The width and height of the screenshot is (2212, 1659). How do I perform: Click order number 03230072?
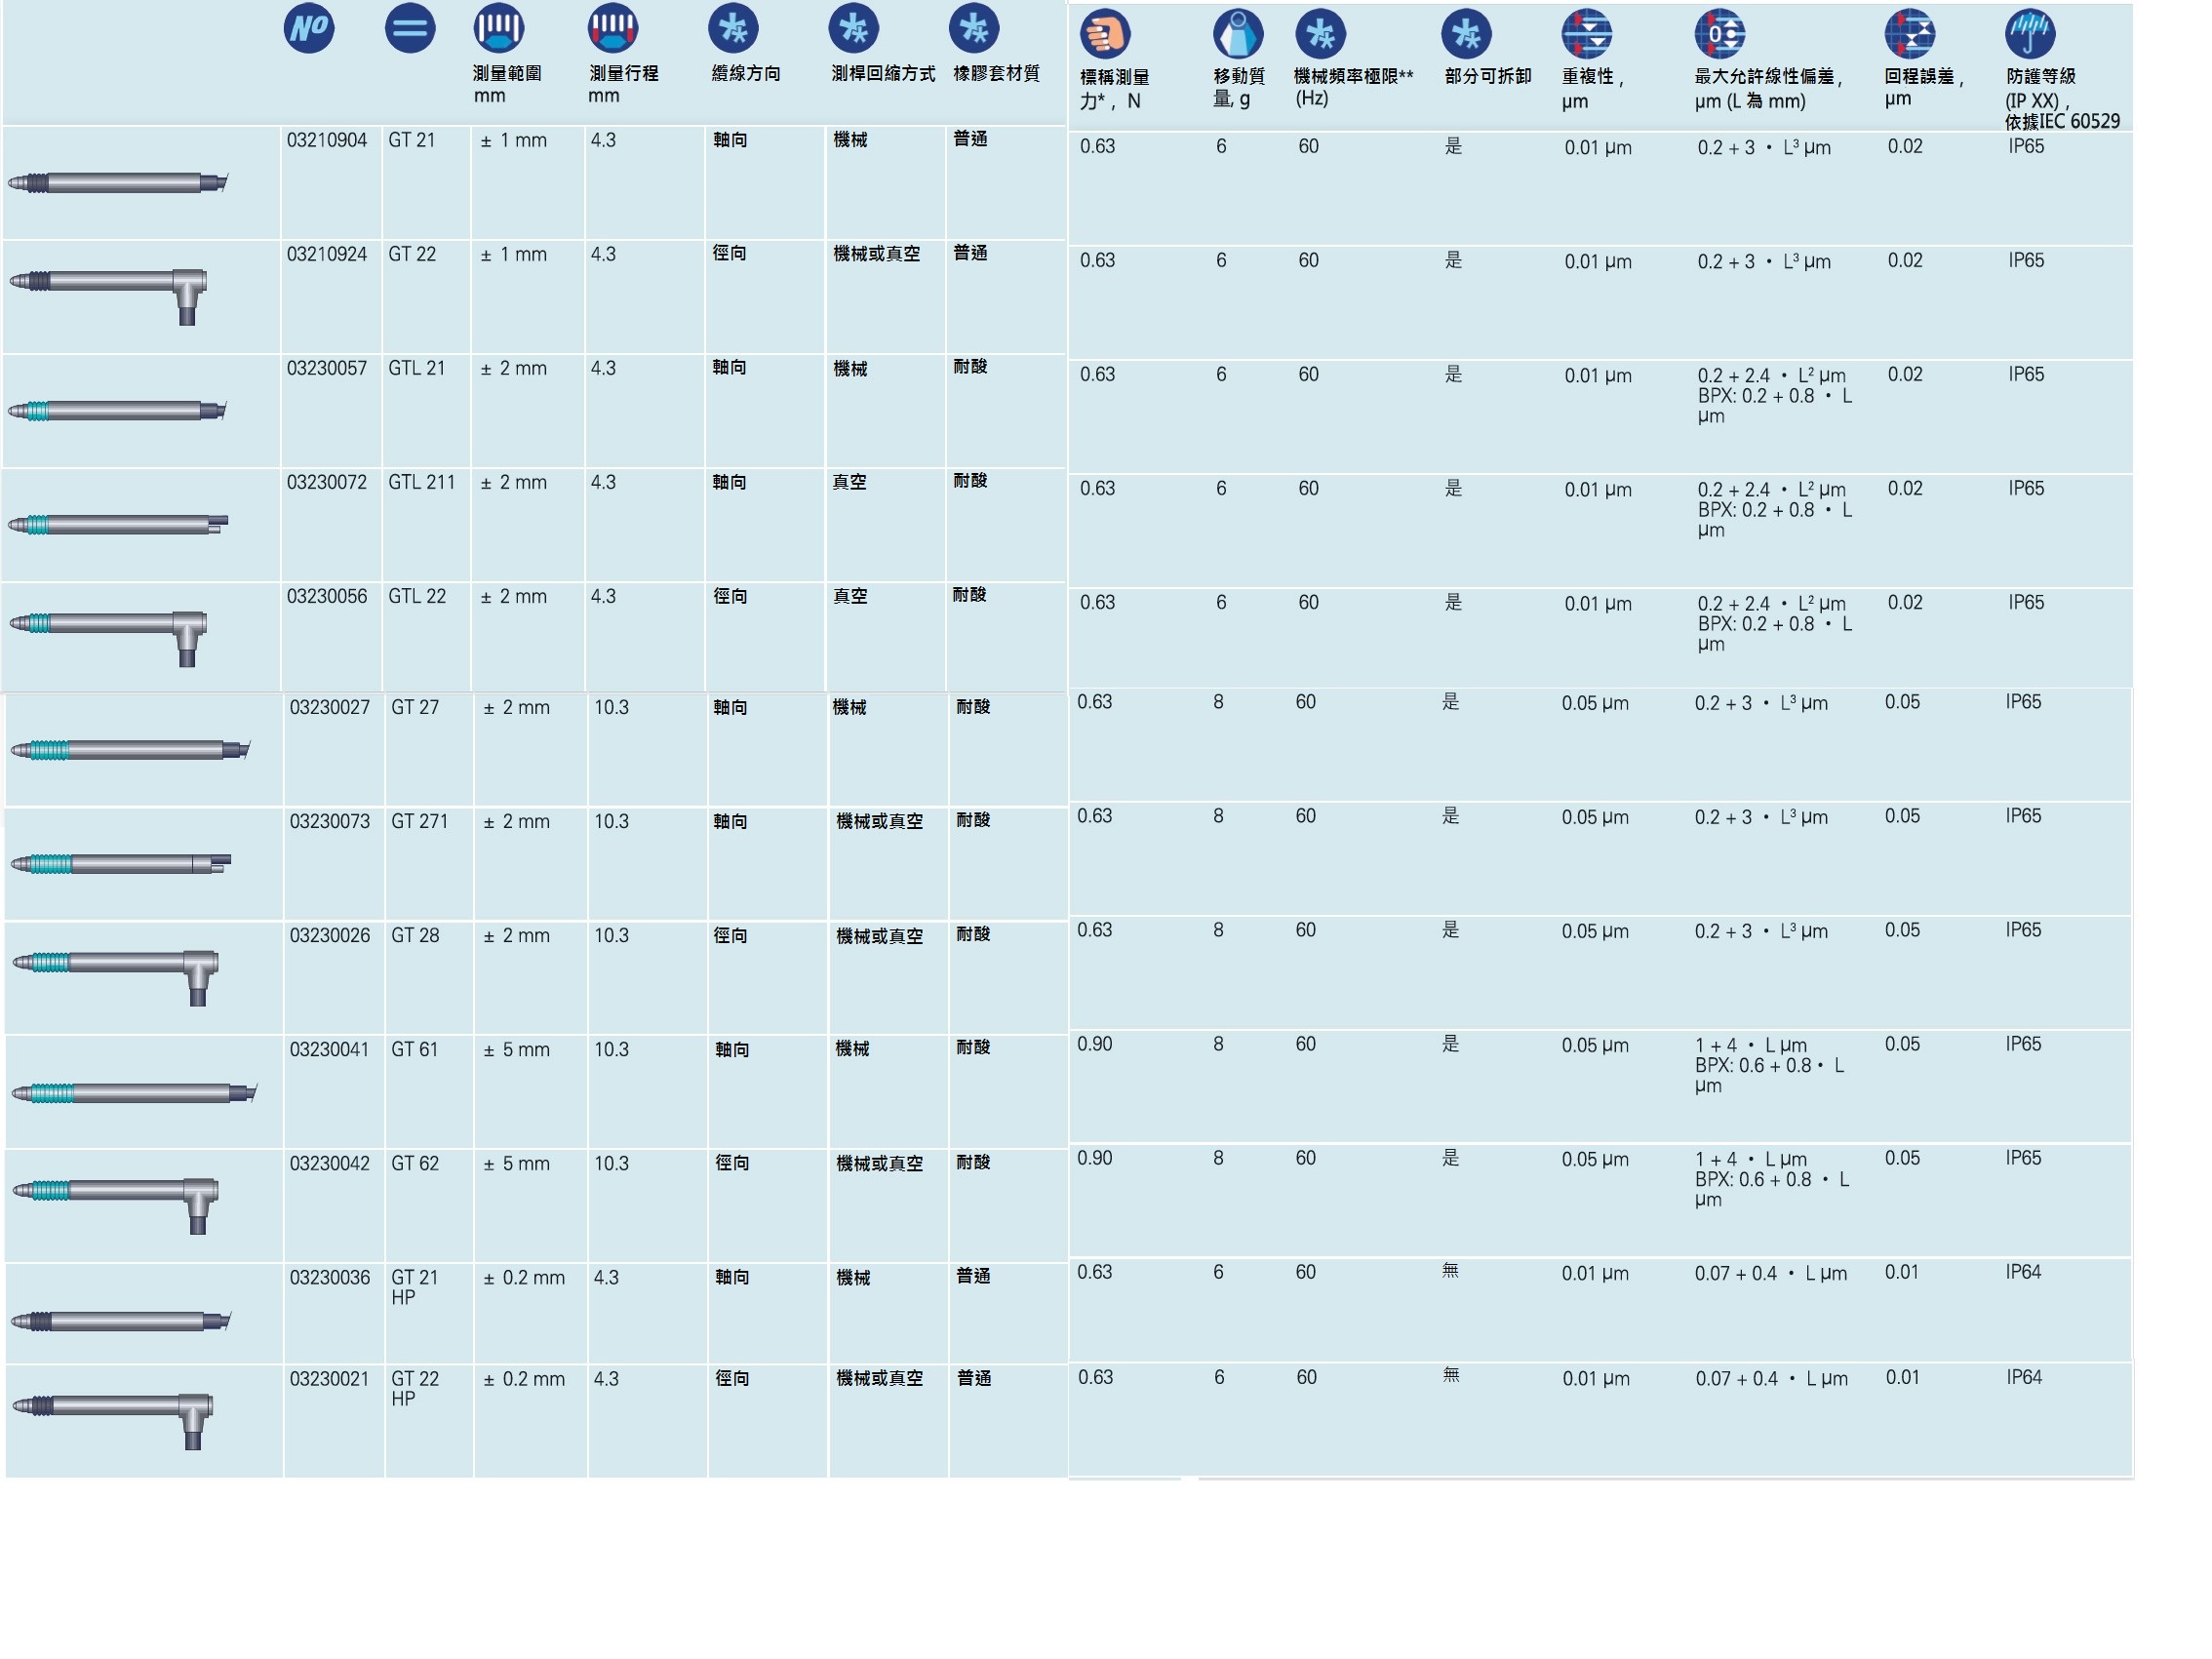point(327,482)
